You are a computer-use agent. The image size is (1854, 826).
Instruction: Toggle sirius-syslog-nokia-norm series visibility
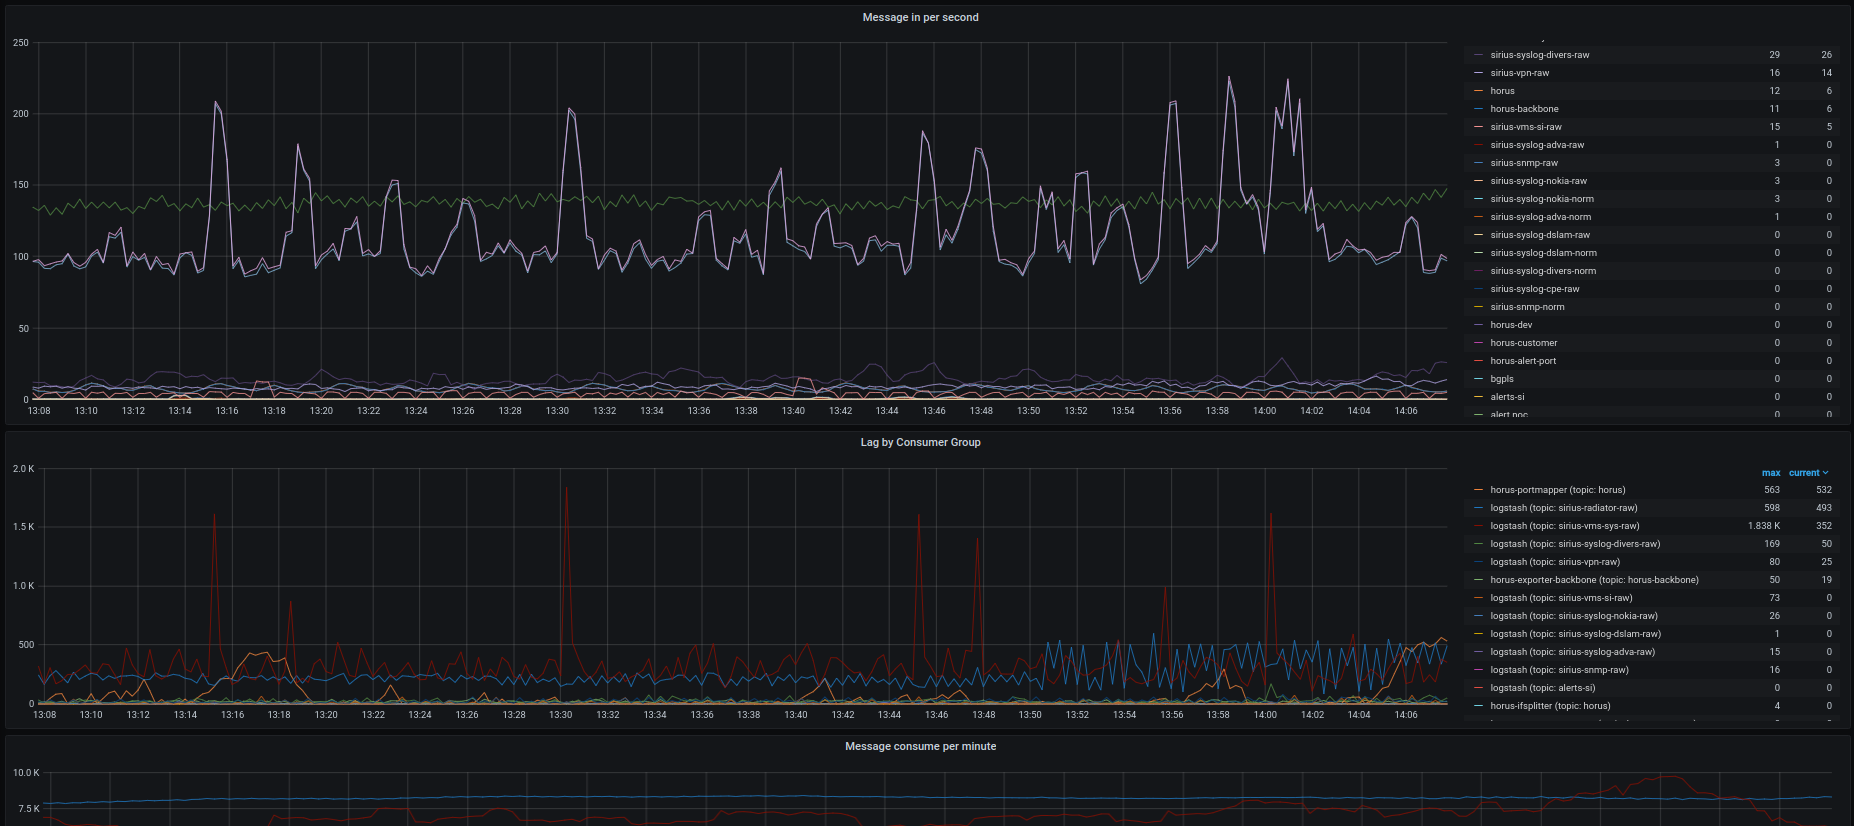pyautogui.click(x=1542, y=199)
